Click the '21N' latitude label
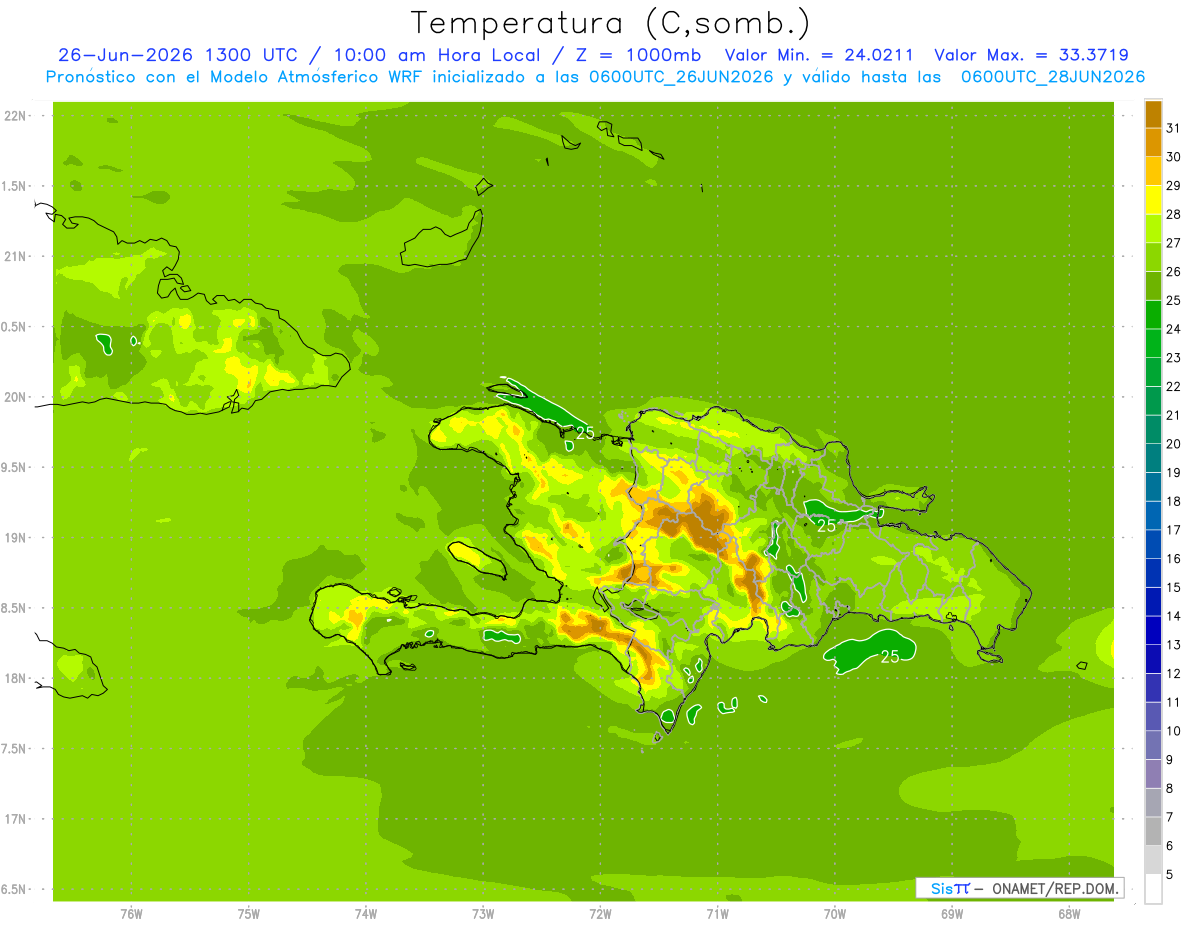This screenshot has height=927, width=1200. click(x=16, y=257)
